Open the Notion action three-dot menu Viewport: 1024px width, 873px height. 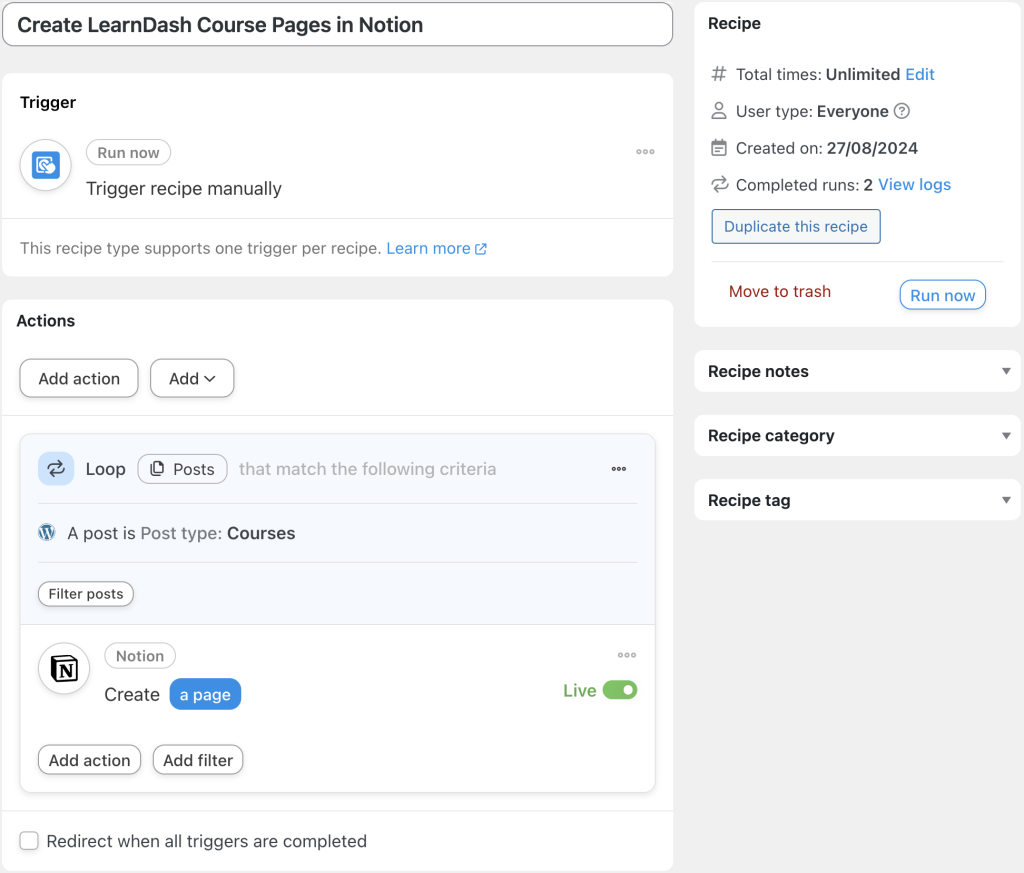click(x=627, y=655)
